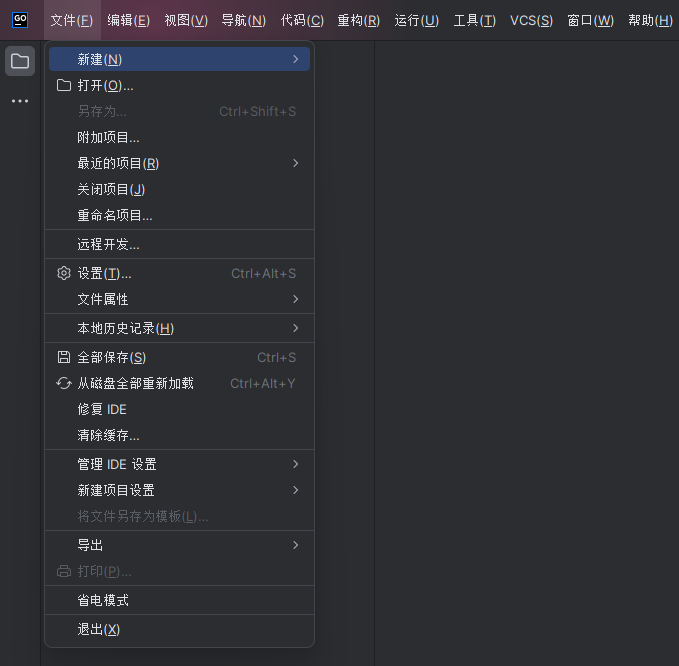Click the printer icon beside 打印(P)...
Image resolution: width=679 pixels, height=666 pixels.
[64, 571]
